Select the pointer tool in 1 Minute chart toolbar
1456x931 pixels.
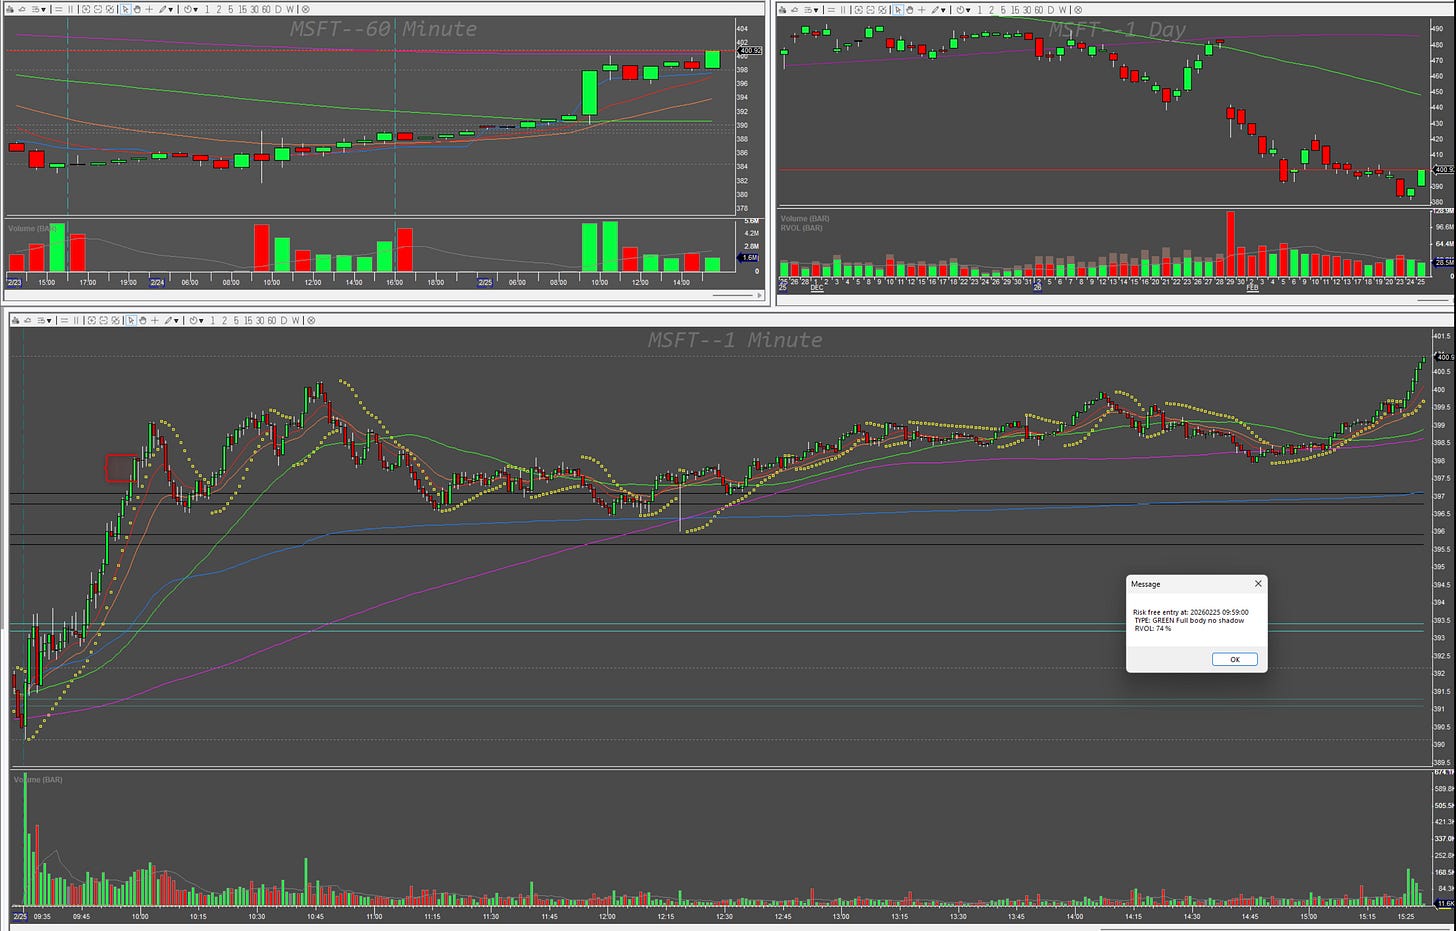point(131,320)
